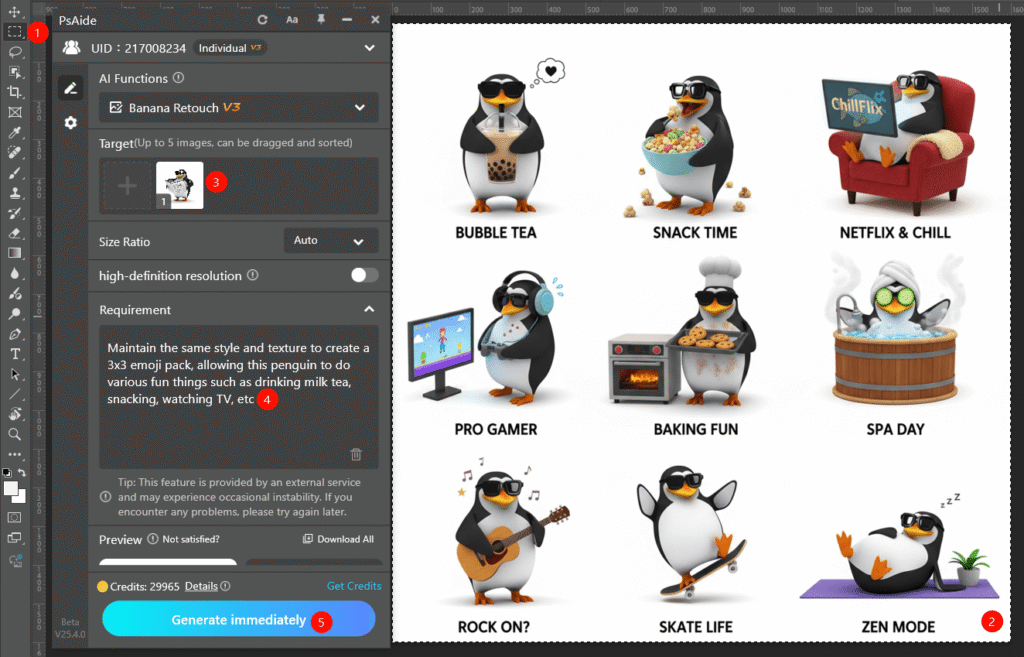Expand the UID account section

pyautogui.click(x=371, y=47)
